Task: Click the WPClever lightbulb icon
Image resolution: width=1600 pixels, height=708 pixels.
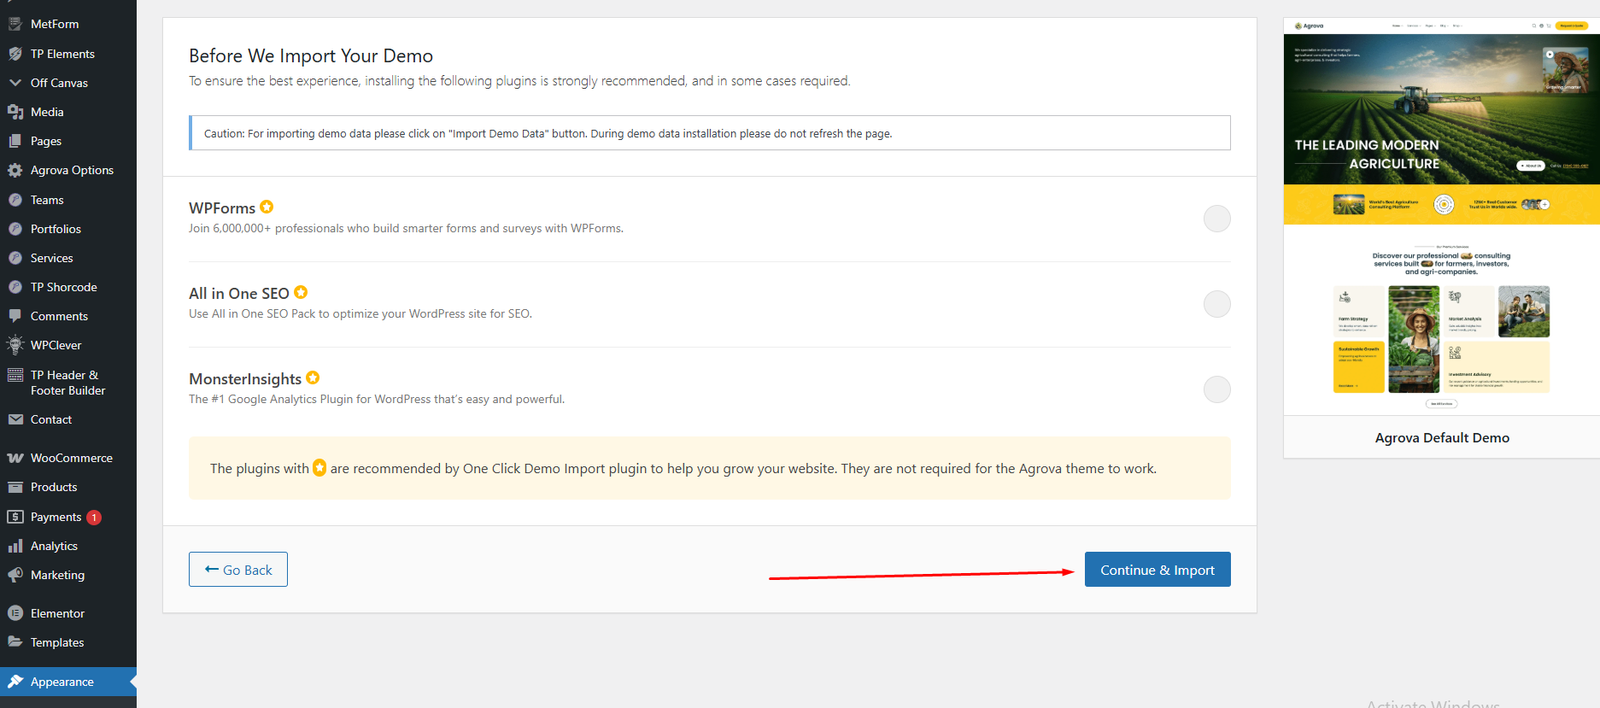Action: 15,345
